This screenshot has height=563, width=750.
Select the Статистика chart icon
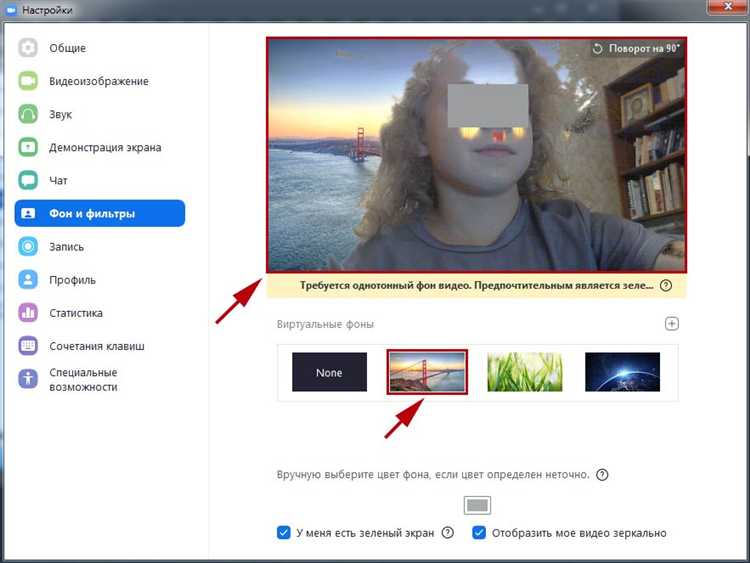[x=28, y=313]
